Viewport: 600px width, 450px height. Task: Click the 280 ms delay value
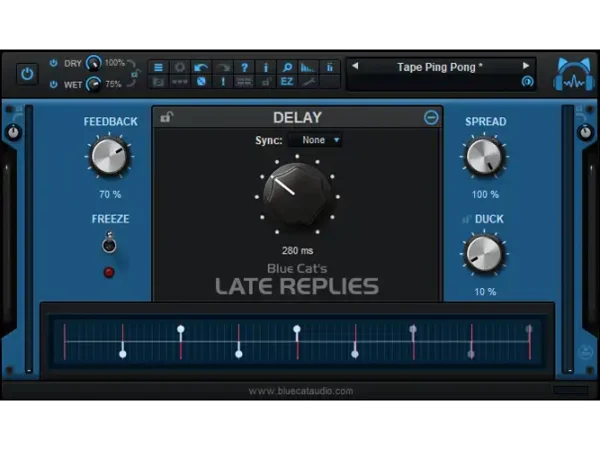298,251
